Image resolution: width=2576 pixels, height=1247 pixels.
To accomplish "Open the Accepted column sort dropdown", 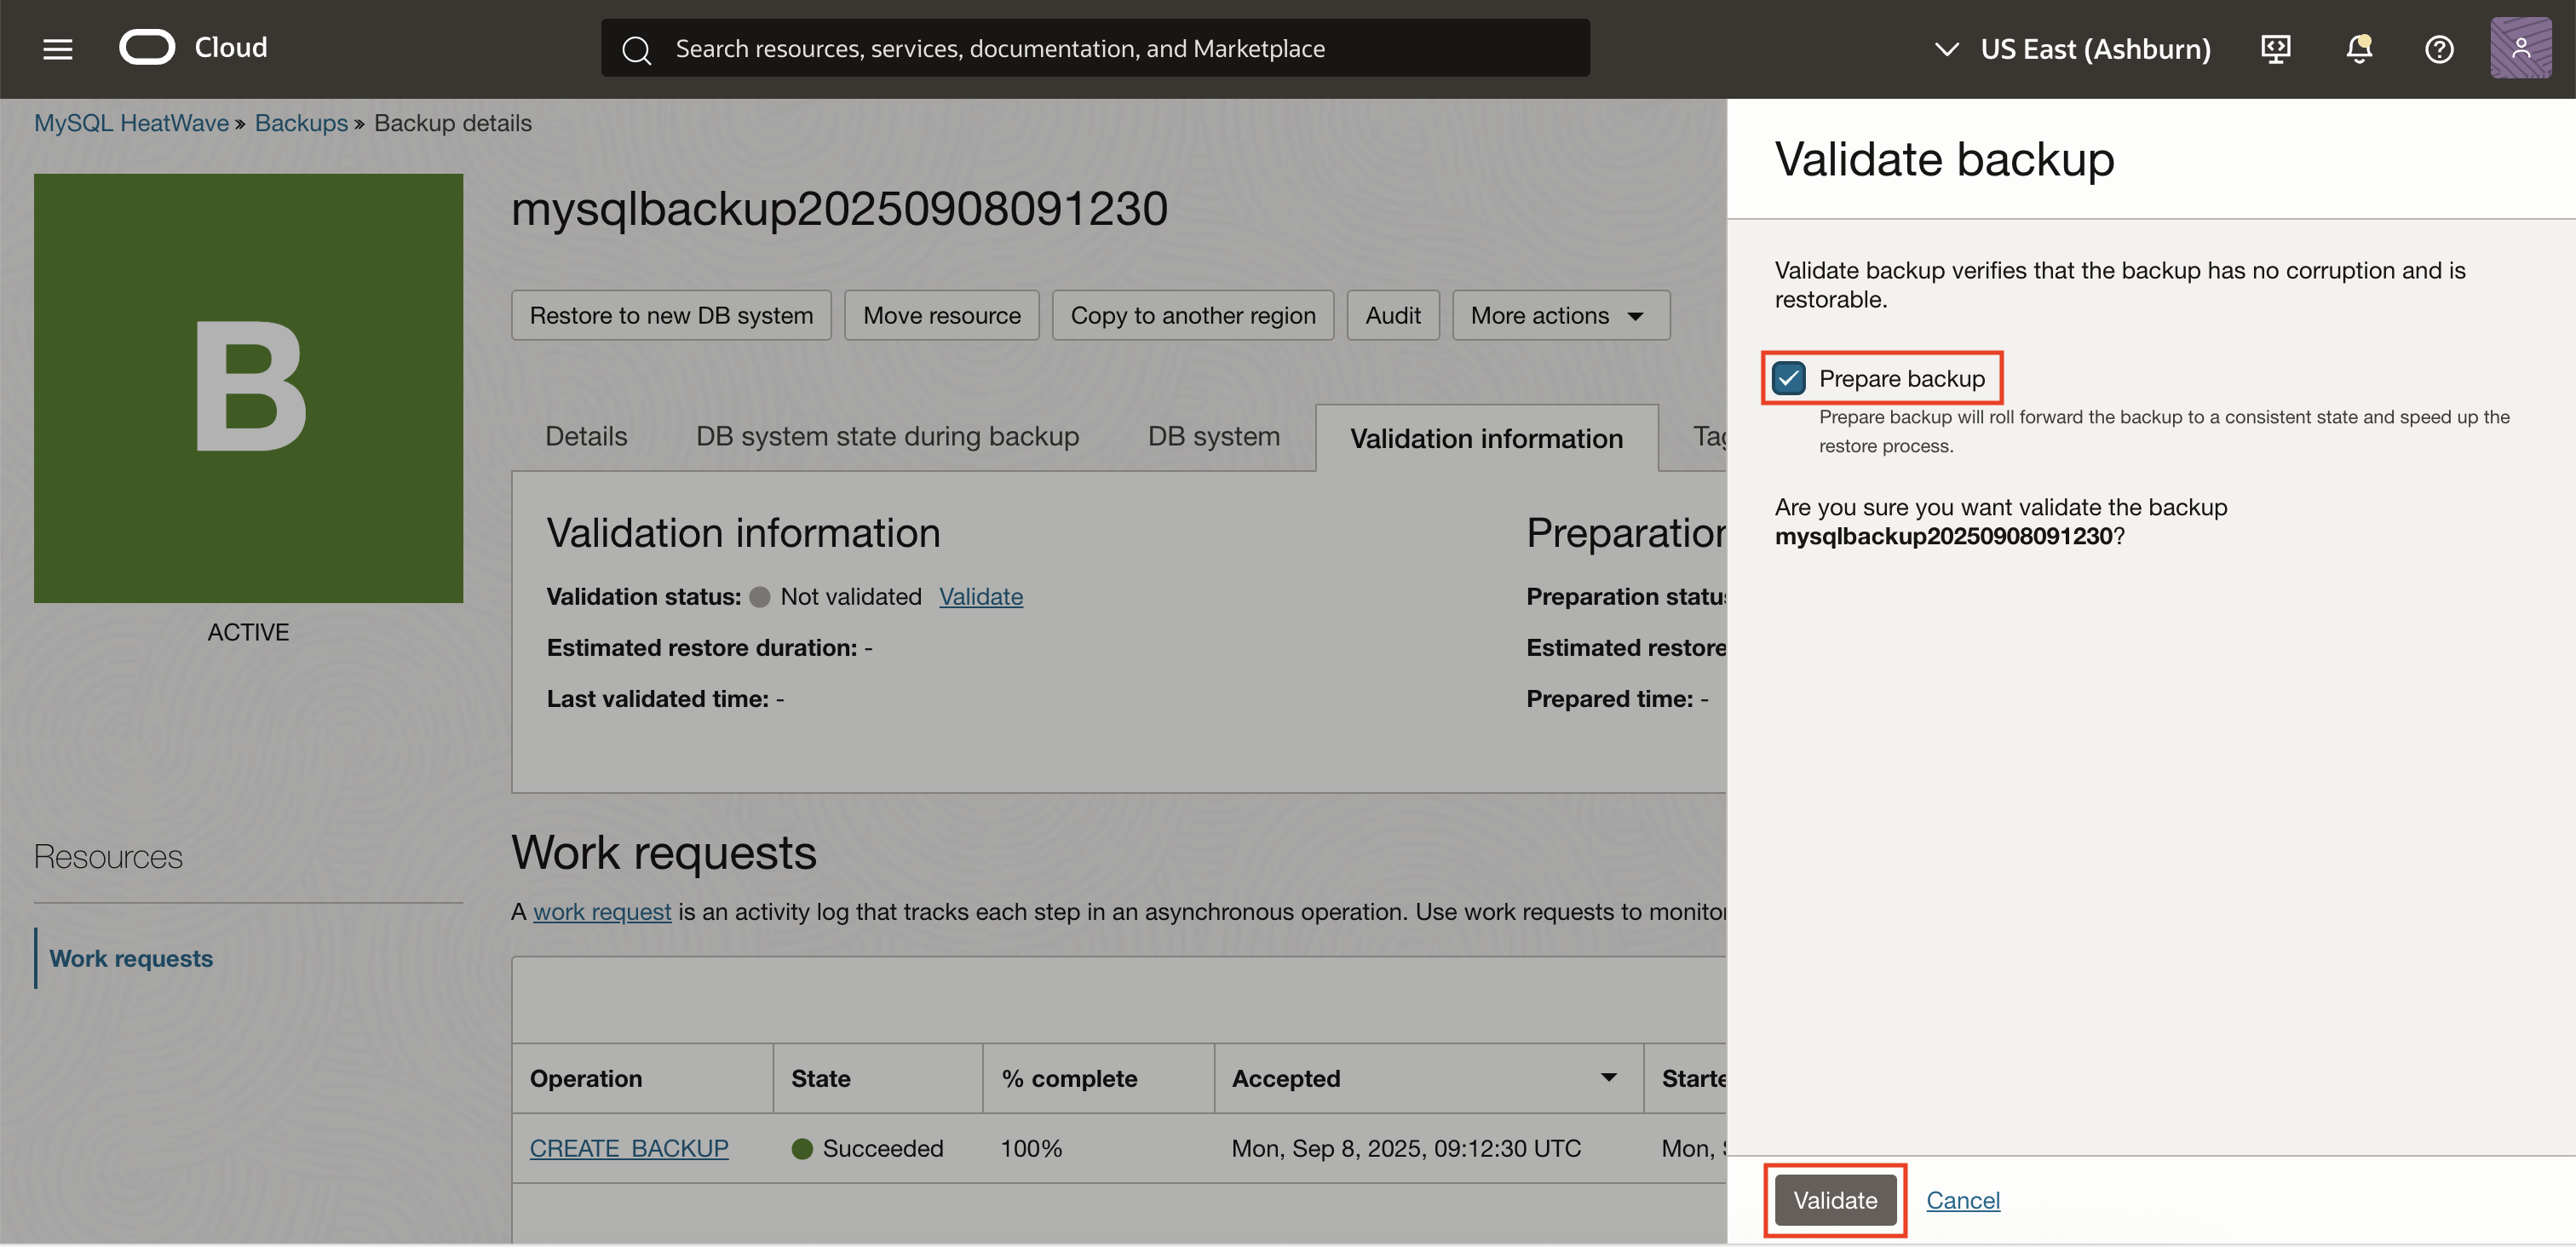I will click(x=1607, y=1078).
